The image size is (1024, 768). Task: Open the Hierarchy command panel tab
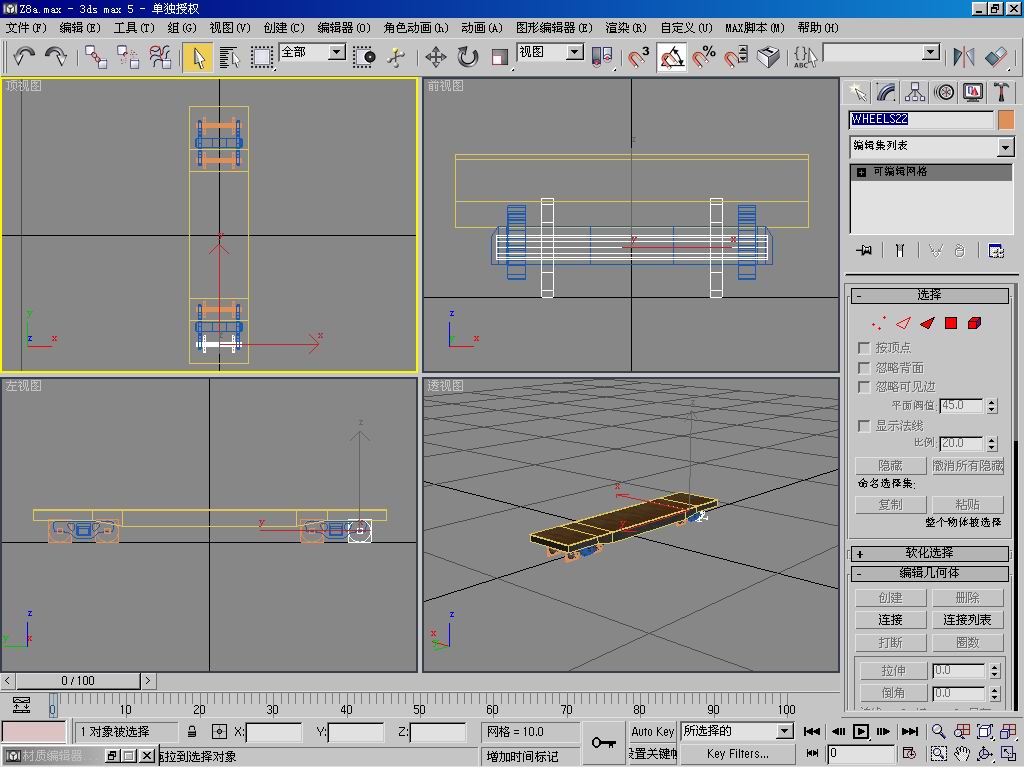pyautogui.click(x=915, y=93)
